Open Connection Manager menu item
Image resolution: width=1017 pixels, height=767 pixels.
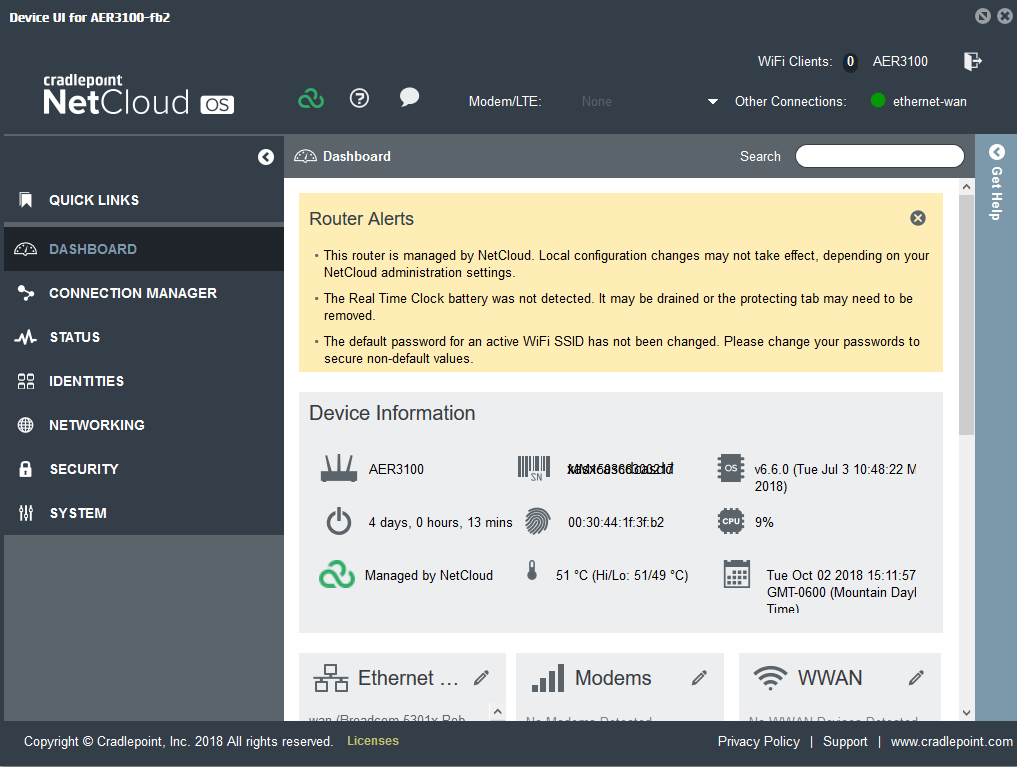click(x=144, y=293)
